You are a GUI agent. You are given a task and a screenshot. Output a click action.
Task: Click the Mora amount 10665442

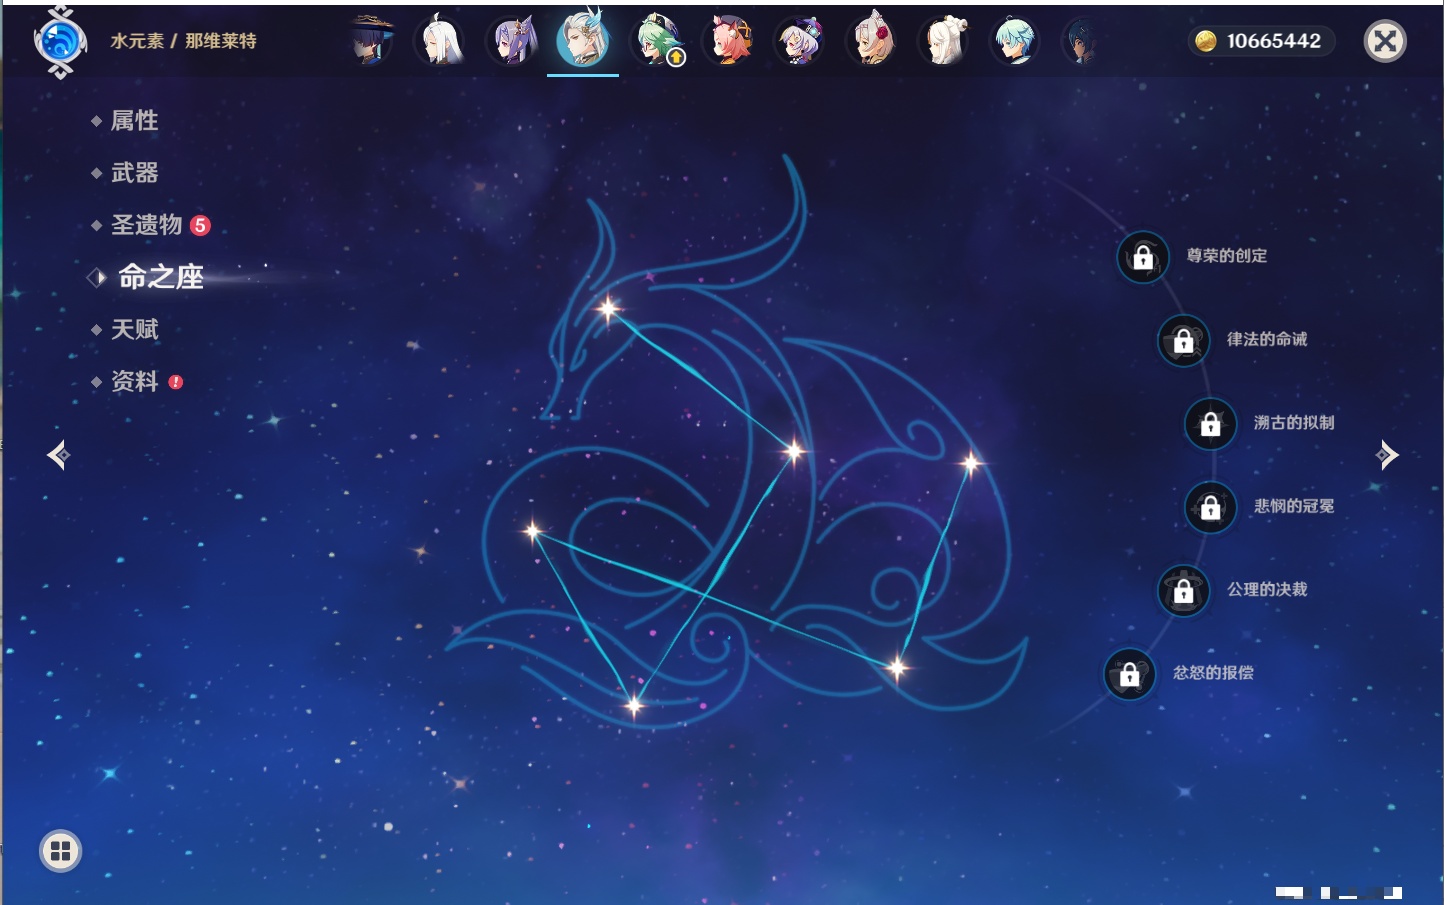pos(1274,41)
